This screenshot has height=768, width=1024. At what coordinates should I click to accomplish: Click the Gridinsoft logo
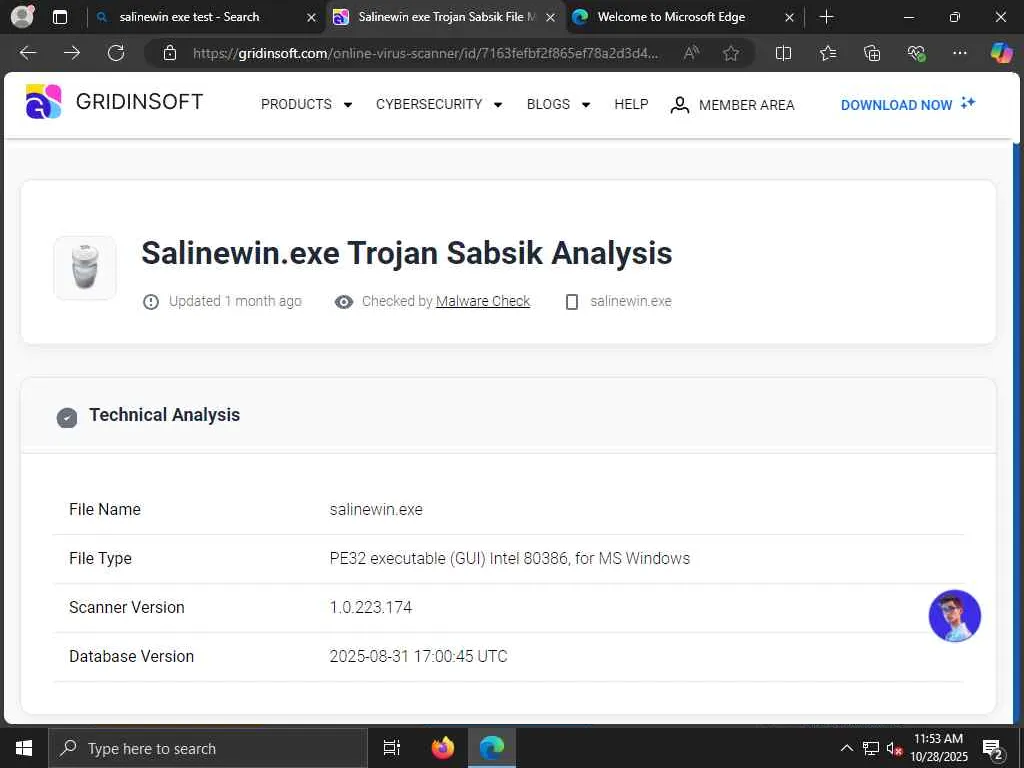coord(114,102)
